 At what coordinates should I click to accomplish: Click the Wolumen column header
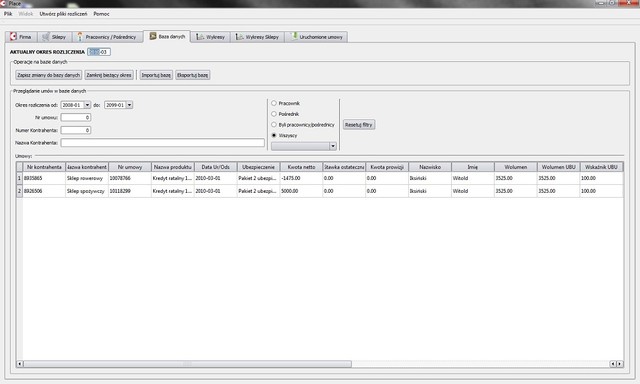click(x=516, y=167)
